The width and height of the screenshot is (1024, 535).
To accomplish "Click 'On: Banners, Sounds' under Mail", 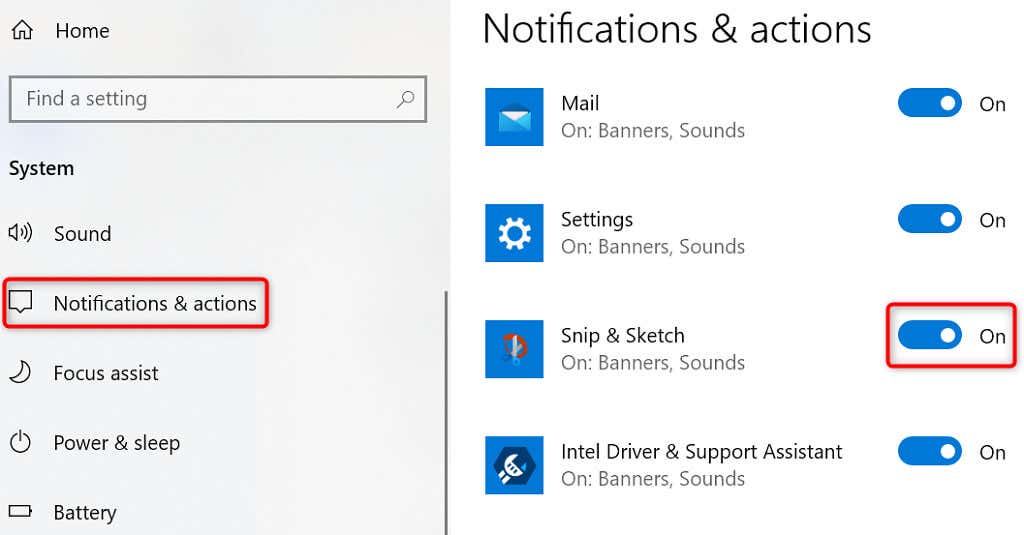I will (x=653, y=131).
